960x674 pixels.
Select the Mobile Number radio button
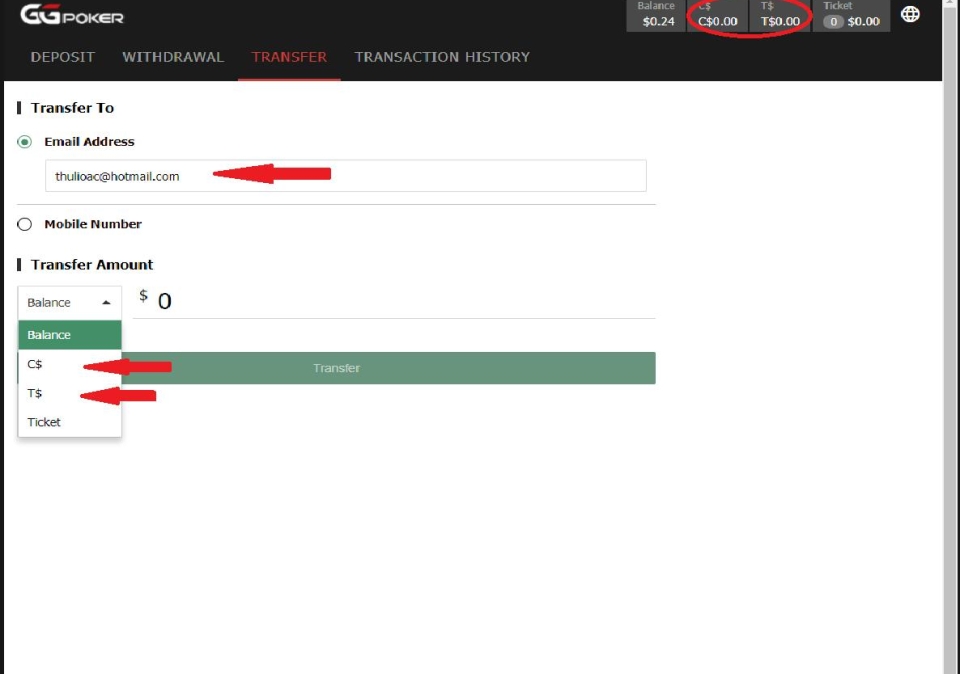point(25,224)
